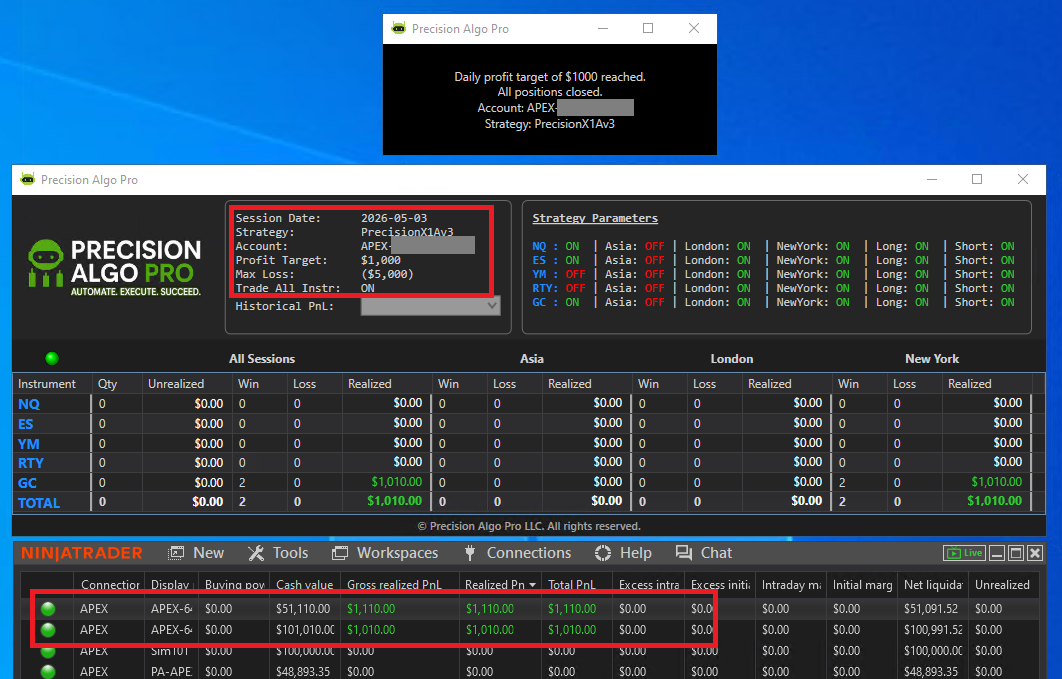Toggle NQ instrument ON switch
Viewport: 1062px width, 679px height.
[572, 246]
